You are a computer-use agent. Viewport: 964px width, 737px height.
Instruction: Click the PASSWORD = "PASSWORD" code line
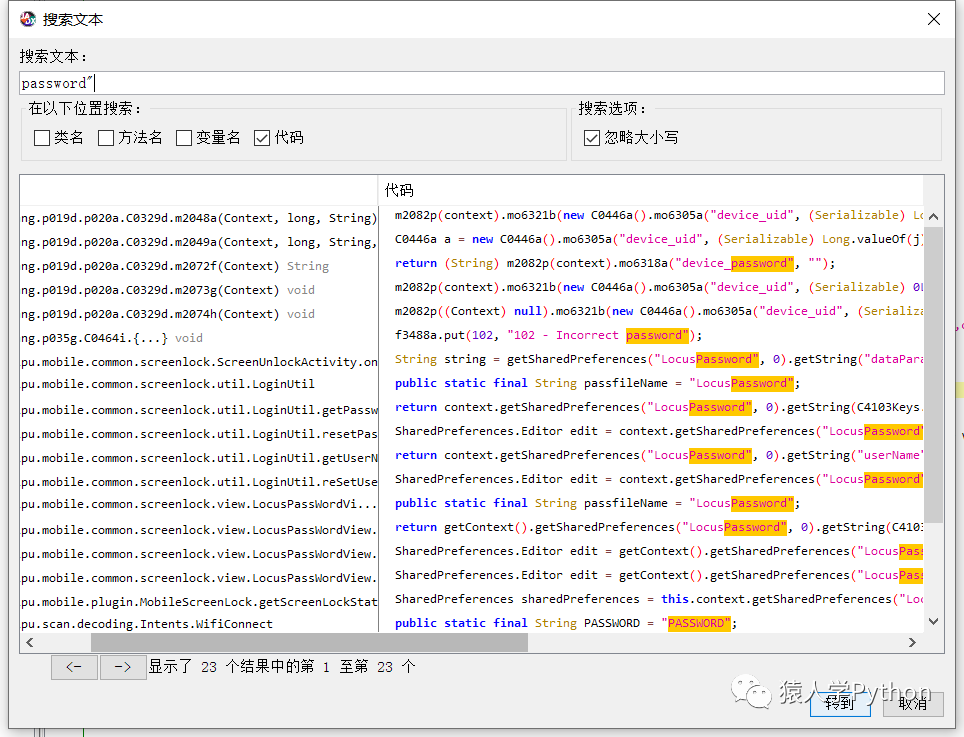click(x=566, y=623)
